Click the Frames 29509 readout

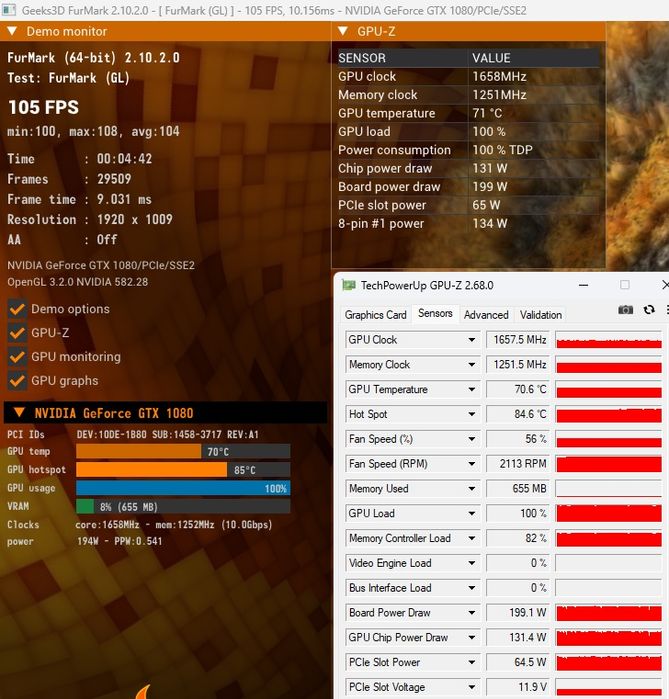69,179
